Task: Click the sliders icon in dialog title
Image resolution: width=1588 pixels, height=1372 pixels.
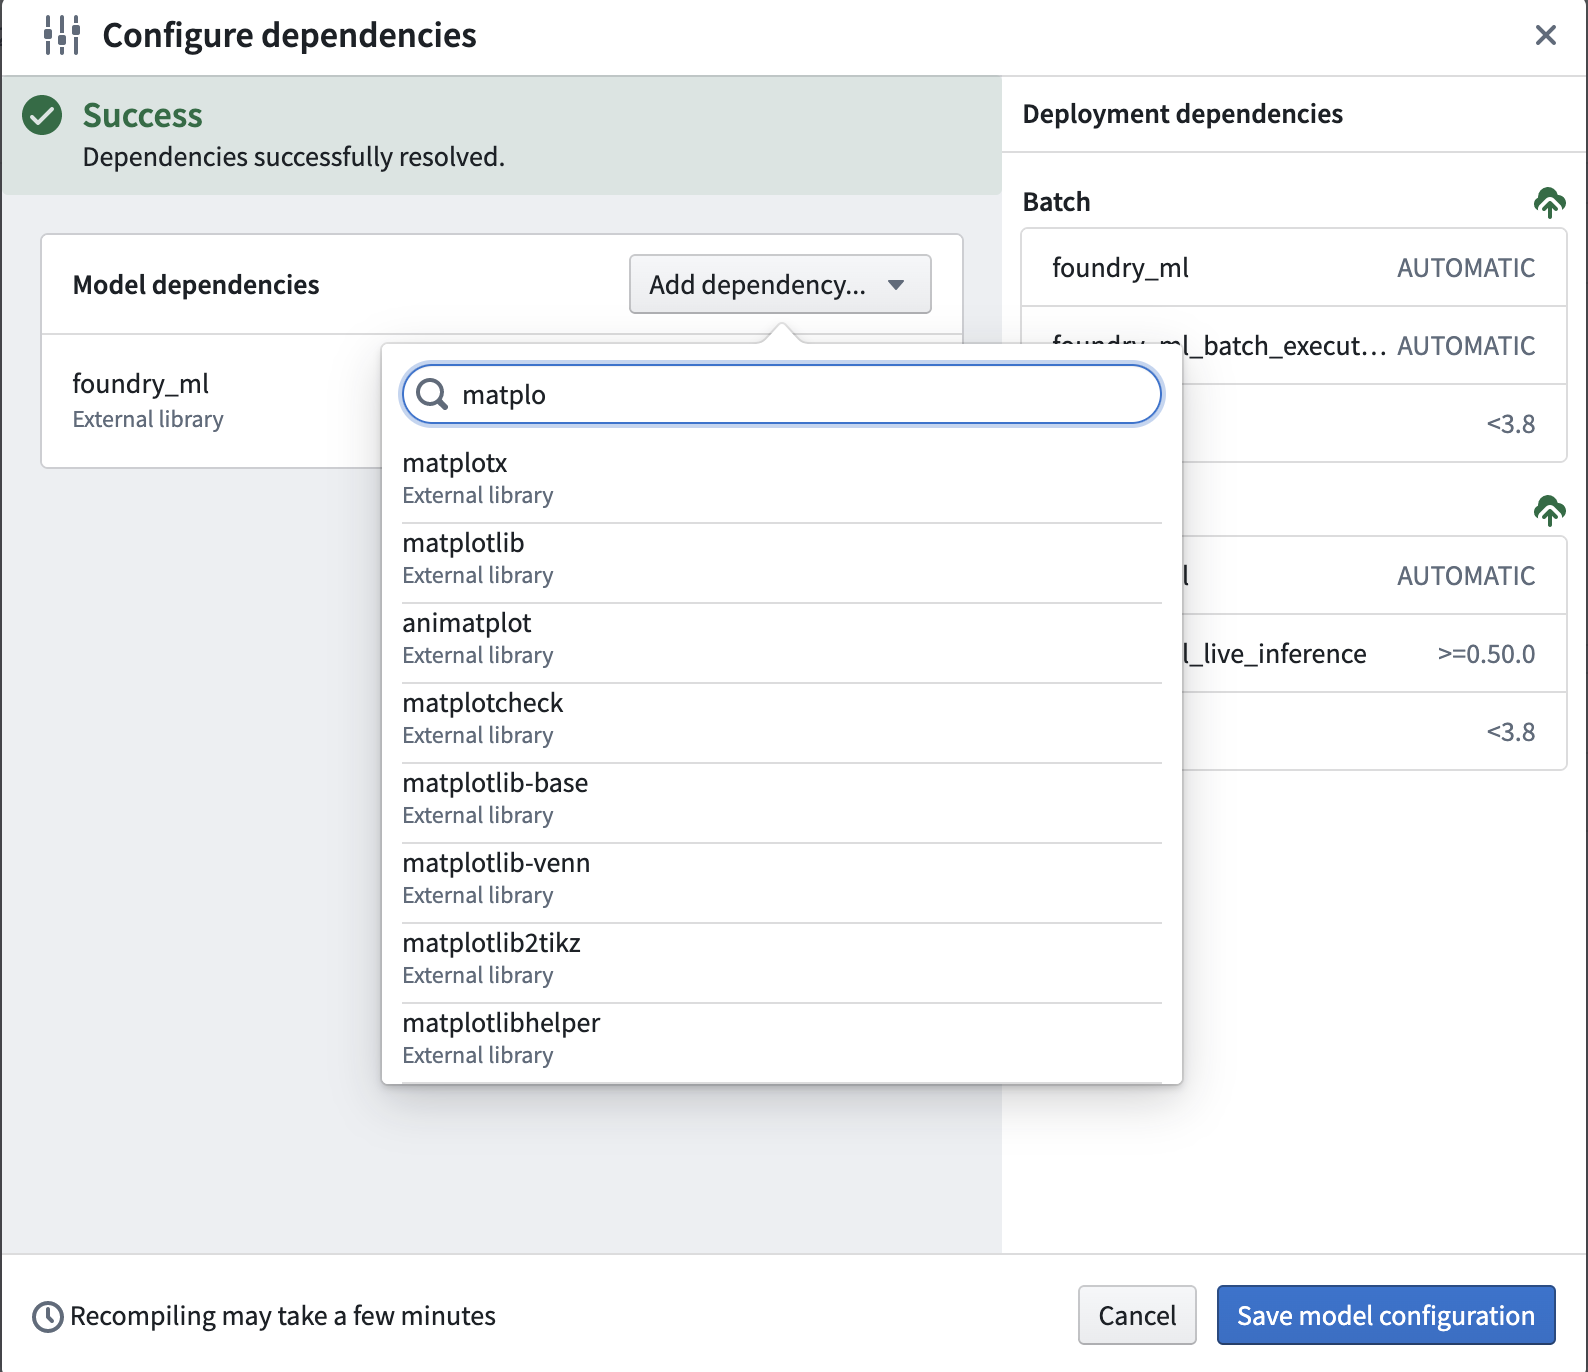Action: [x=62, y=35]
